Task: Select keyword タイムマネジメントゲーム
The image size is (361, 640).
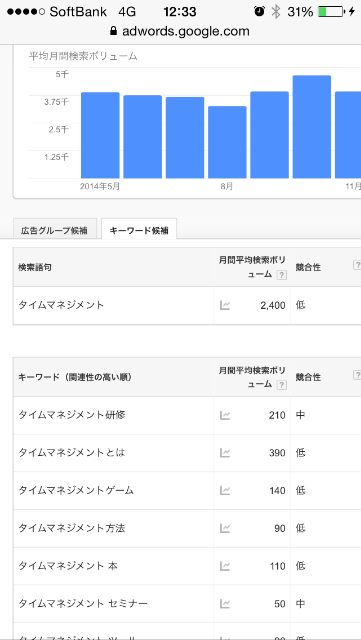Action: tap(76, 490)
